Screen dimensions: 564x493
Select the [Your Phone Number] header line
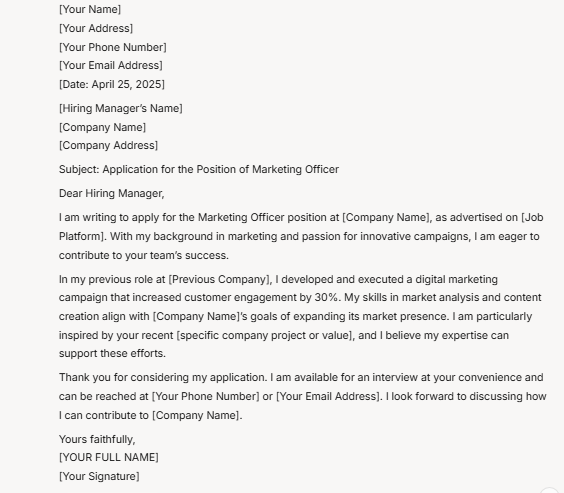point(113,47)
